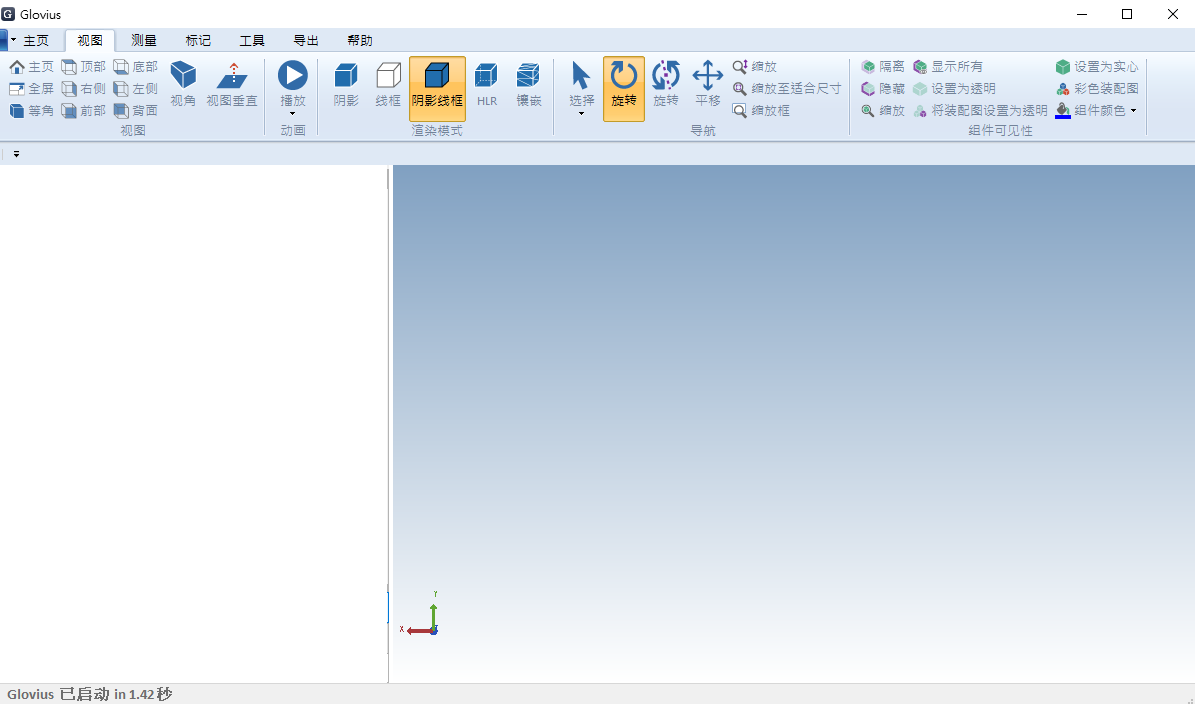1195x704 pixels.
Task: Toggle 全屏 full screen mode
Action: point(18,89)
